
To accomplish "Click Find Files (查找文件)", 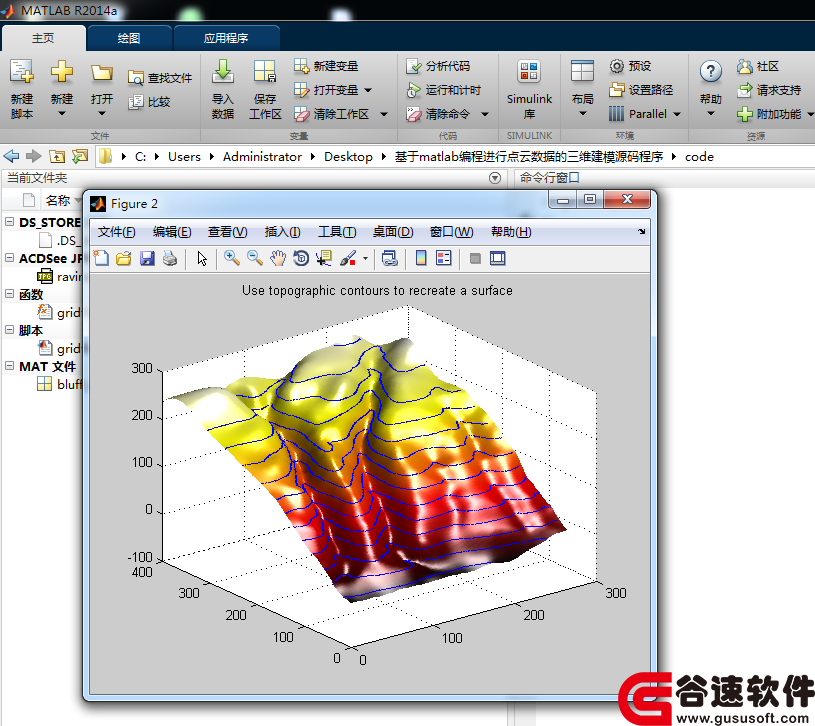I will pyautogui.click(x=160, y=78).
